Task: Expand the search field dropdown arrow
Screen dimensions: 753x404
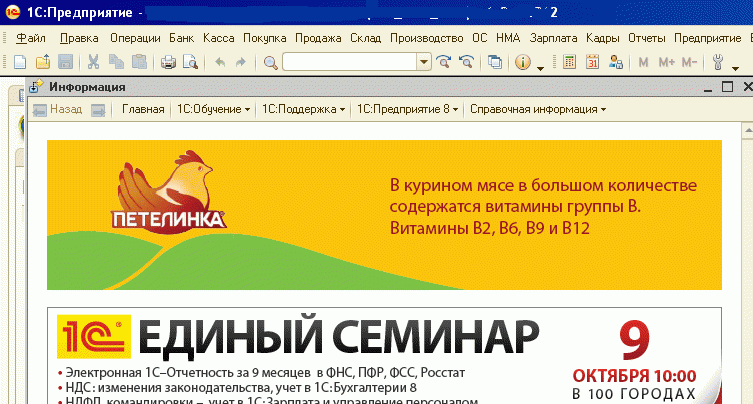Action: pyautogui.click(x=424, y=62)
